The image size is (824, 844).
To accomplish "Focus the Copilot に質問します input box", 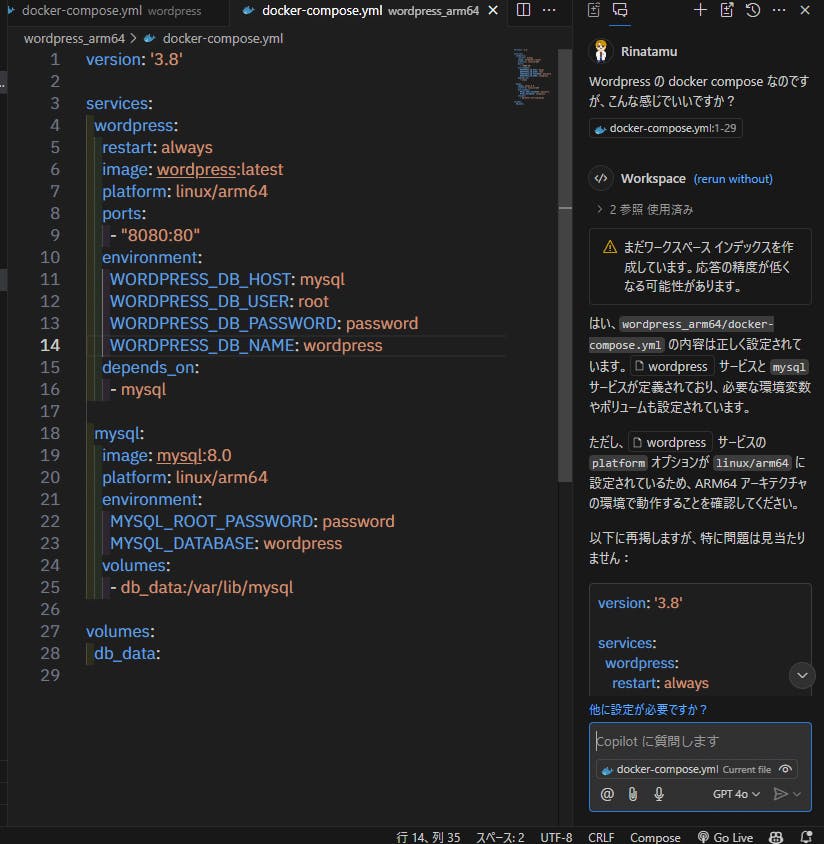I will pyautogui.click(x=700, y=741).
